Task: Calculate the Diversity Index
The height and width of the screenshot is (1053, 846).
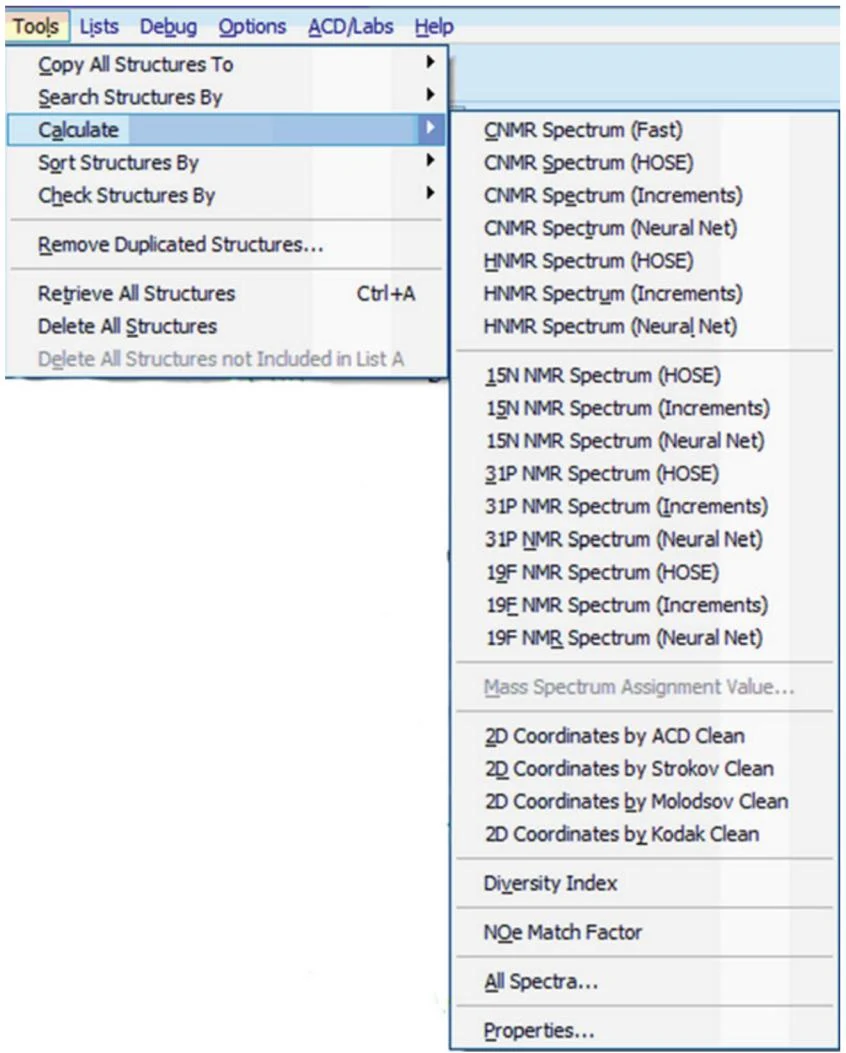Action: [x=645, y=883]
